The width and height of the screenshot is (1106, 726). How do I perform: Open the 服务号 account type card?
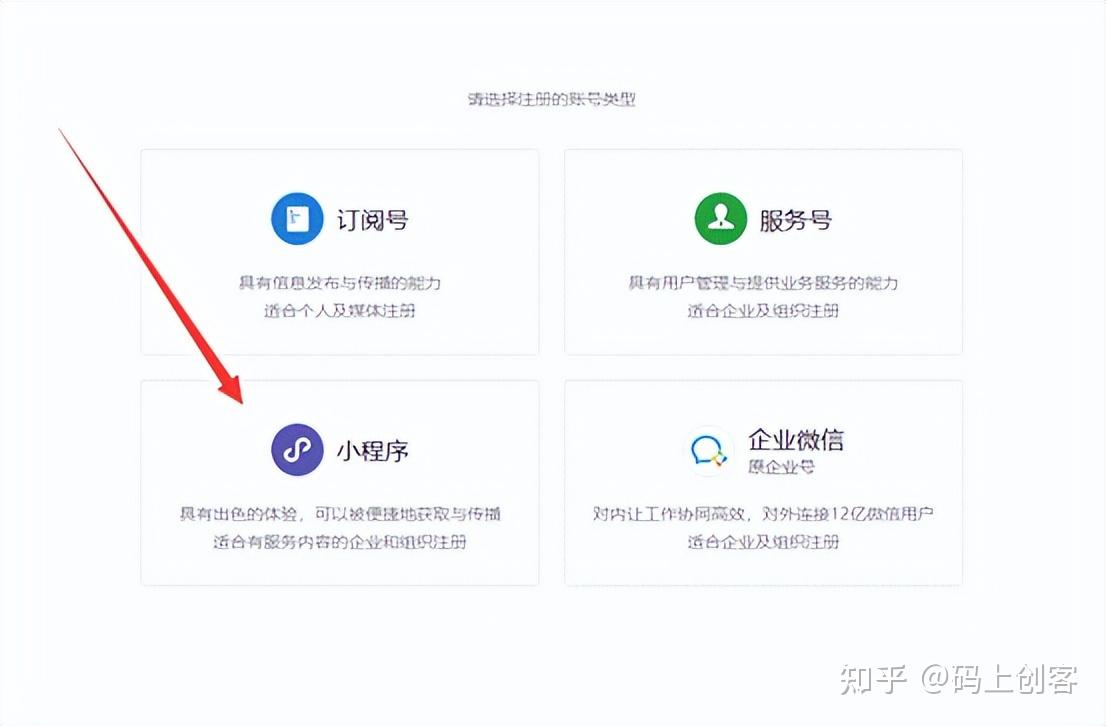pyautogui.click(x=763, y=252)
